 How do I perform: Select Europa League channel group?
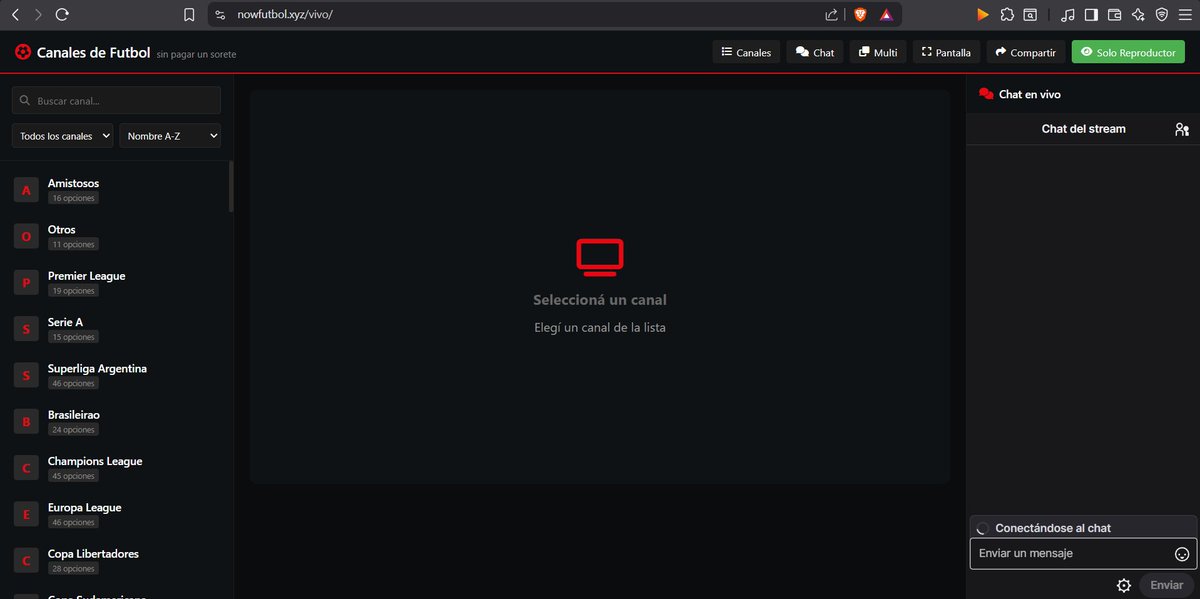pos(115,515)
